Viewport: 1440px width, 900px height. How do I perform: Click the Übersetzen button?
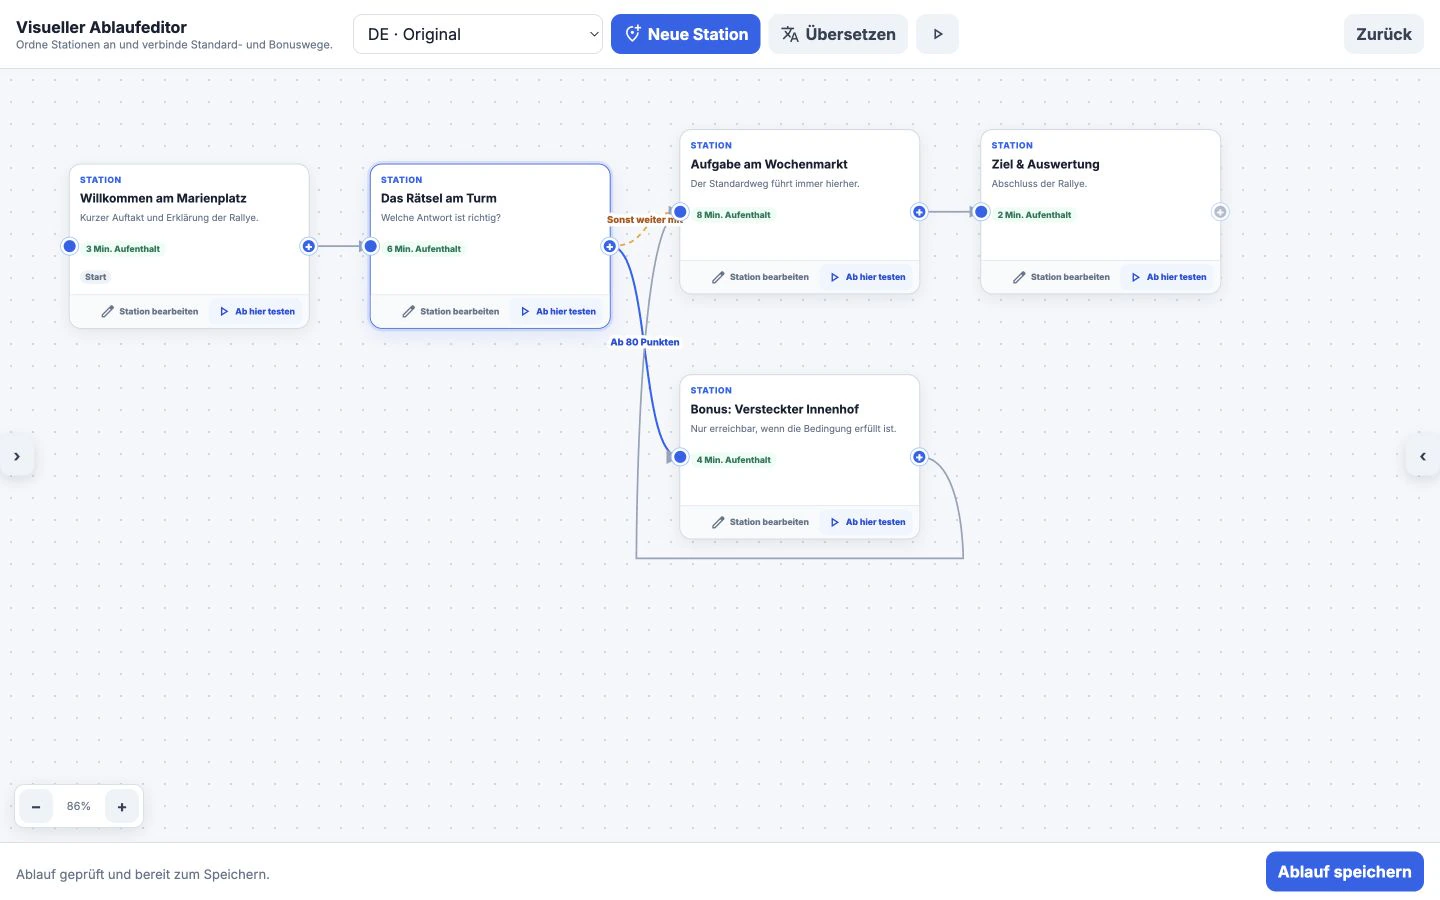pos(838,34)
